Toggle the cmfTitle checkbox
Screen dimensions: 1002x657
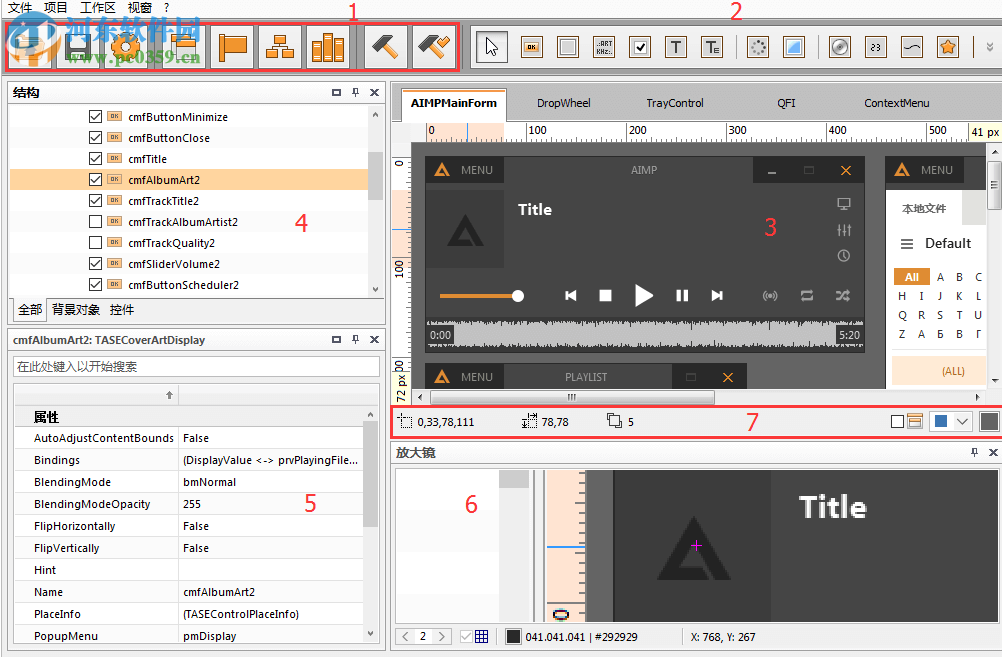pyautogui.click(x=95, y=158)
